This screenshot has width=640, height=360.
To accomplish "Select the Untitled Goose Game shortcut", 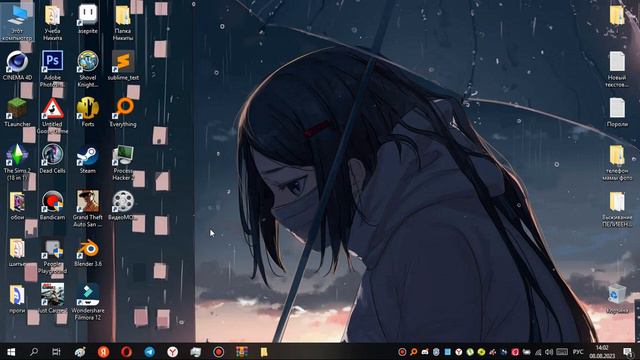I will click(x=52, y=116).
